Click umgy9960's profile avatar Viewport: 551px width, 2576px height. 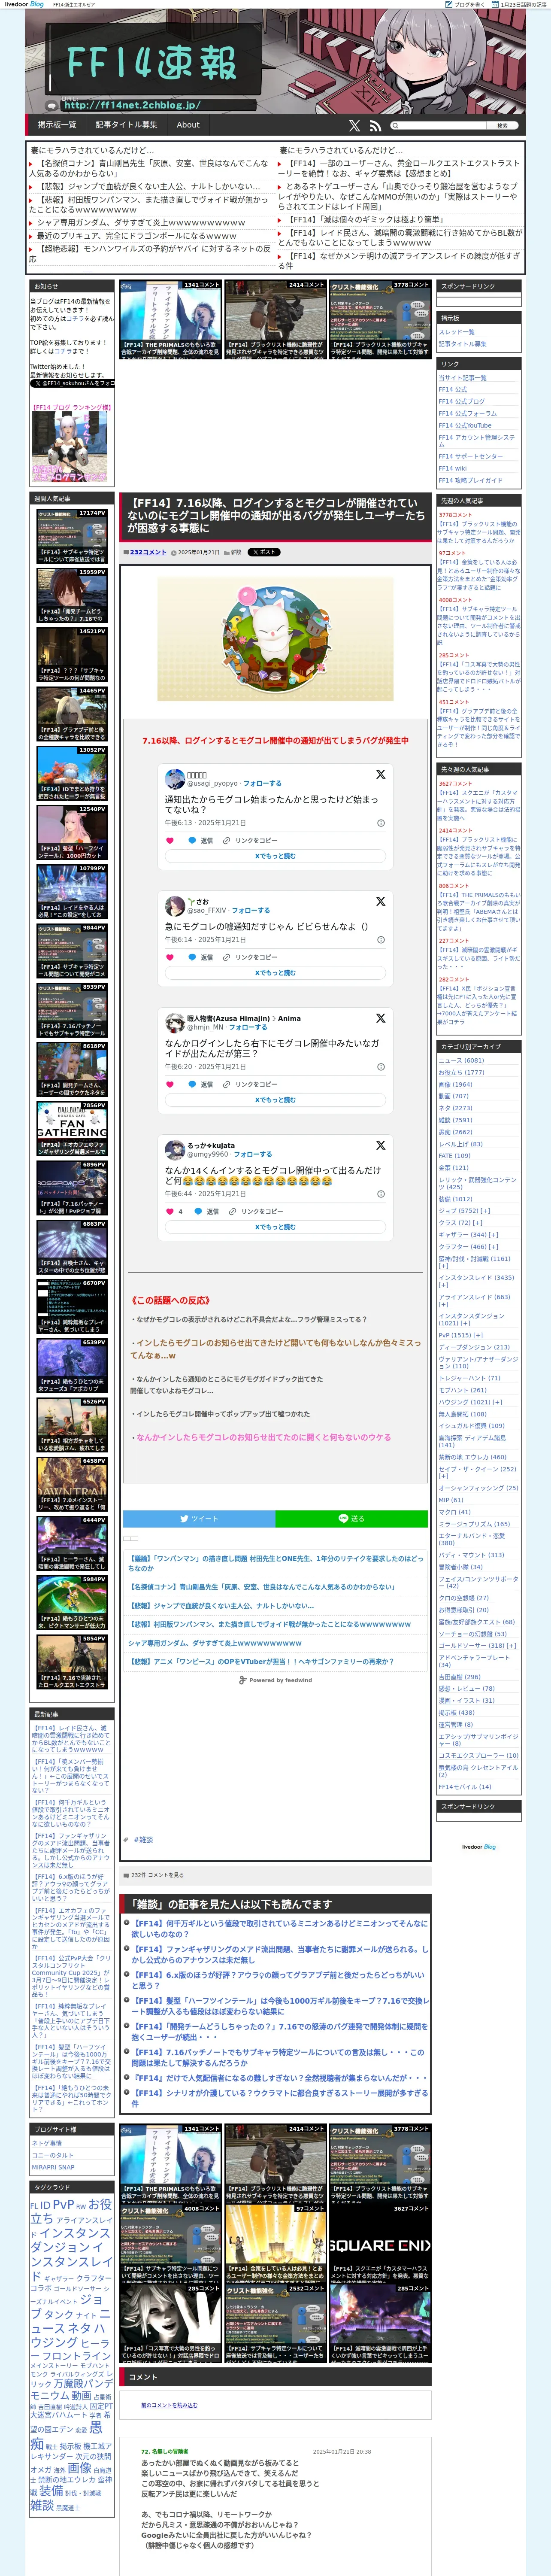click(x=175, y=1150)
